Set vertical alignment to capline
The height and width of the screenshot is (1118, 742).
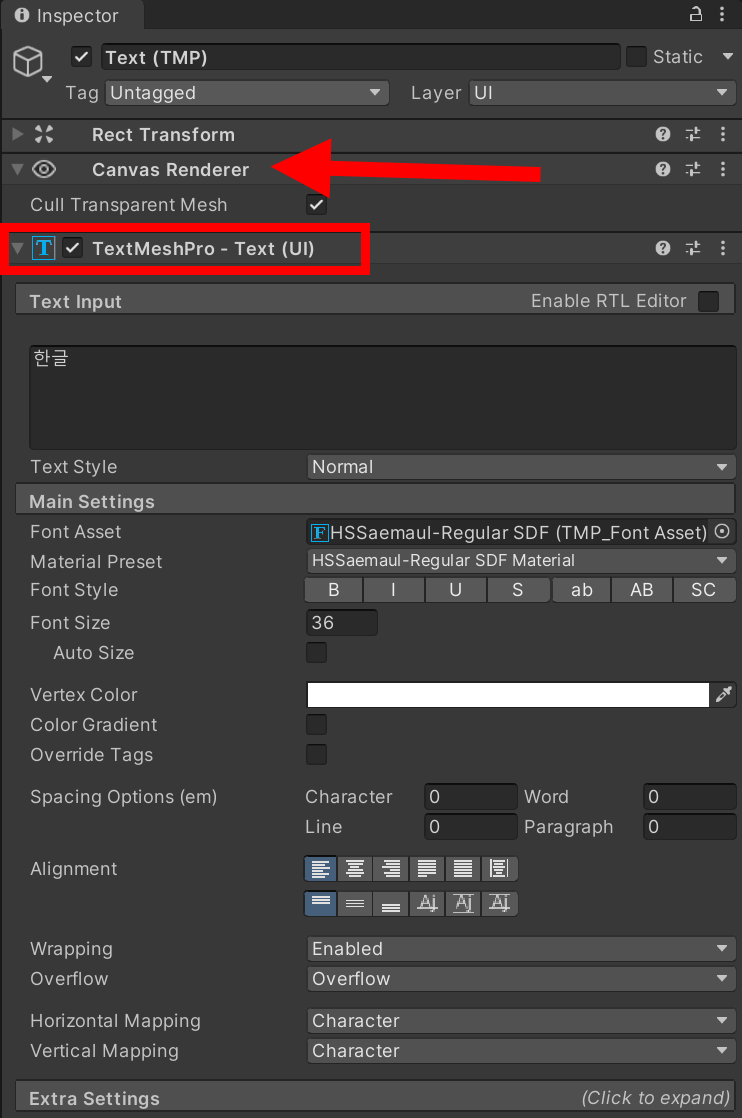click(x=500, y=903)
